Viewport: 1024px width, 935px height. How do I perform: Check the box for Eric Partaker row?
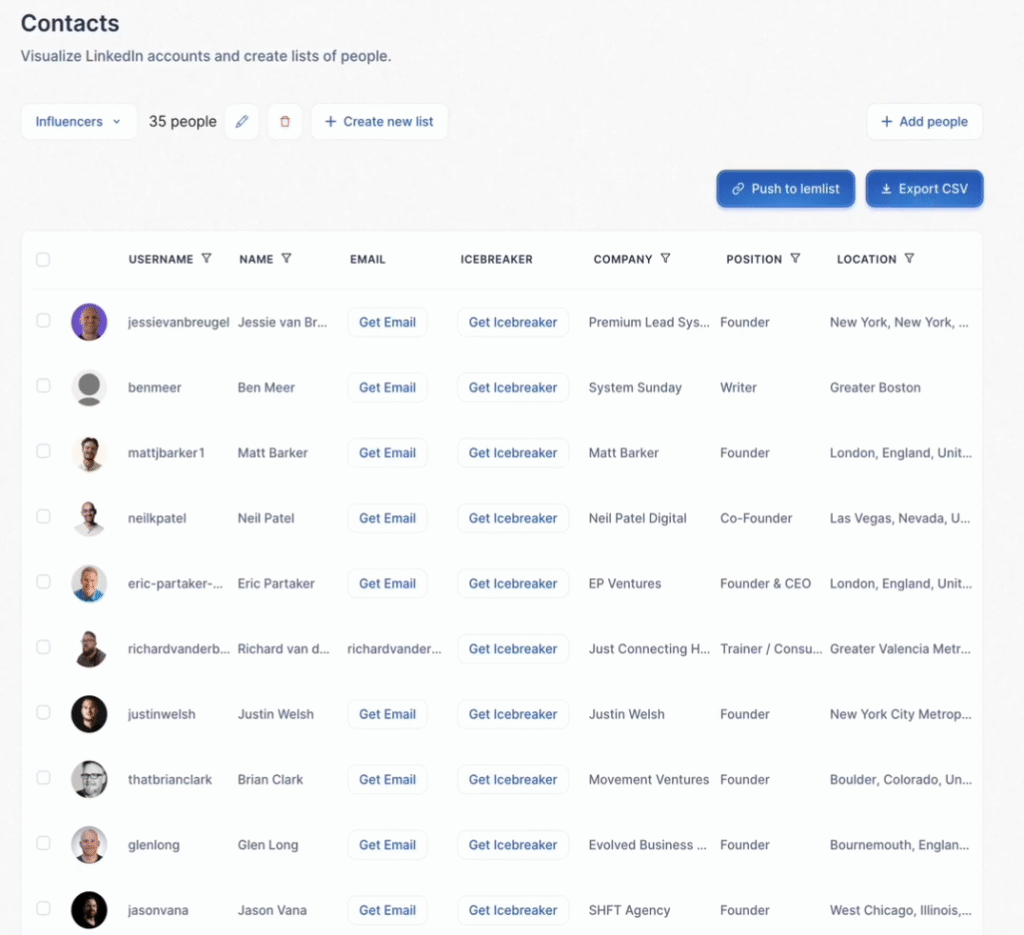tap(43, 582)
